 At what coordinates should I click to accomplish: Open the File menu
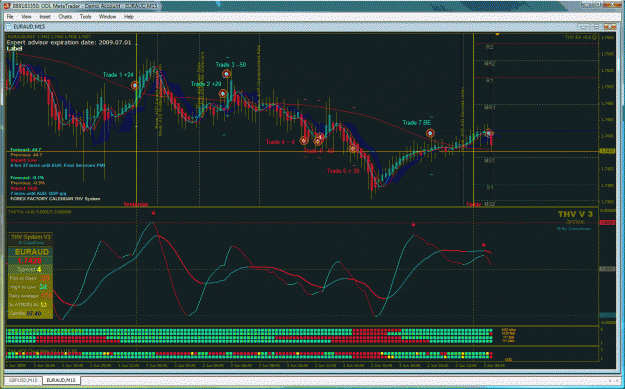pyautogui.click(x=10, y=17)
